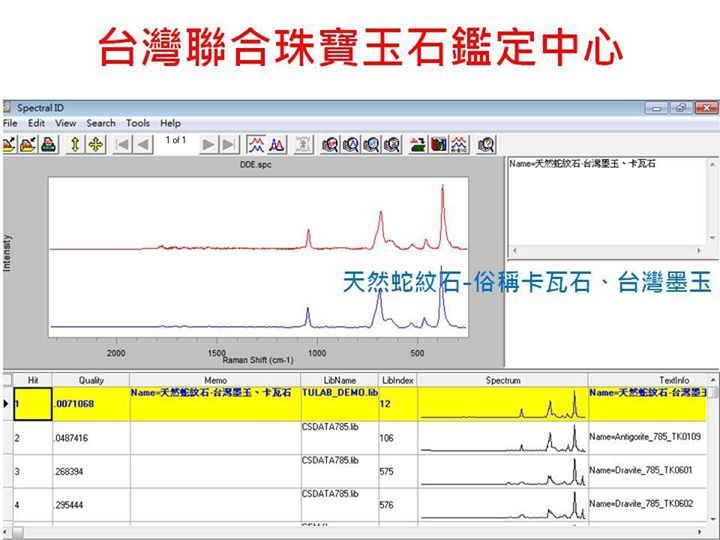Open the library books icon
Viewport: 720px width, 540px height.
[439, 145]
